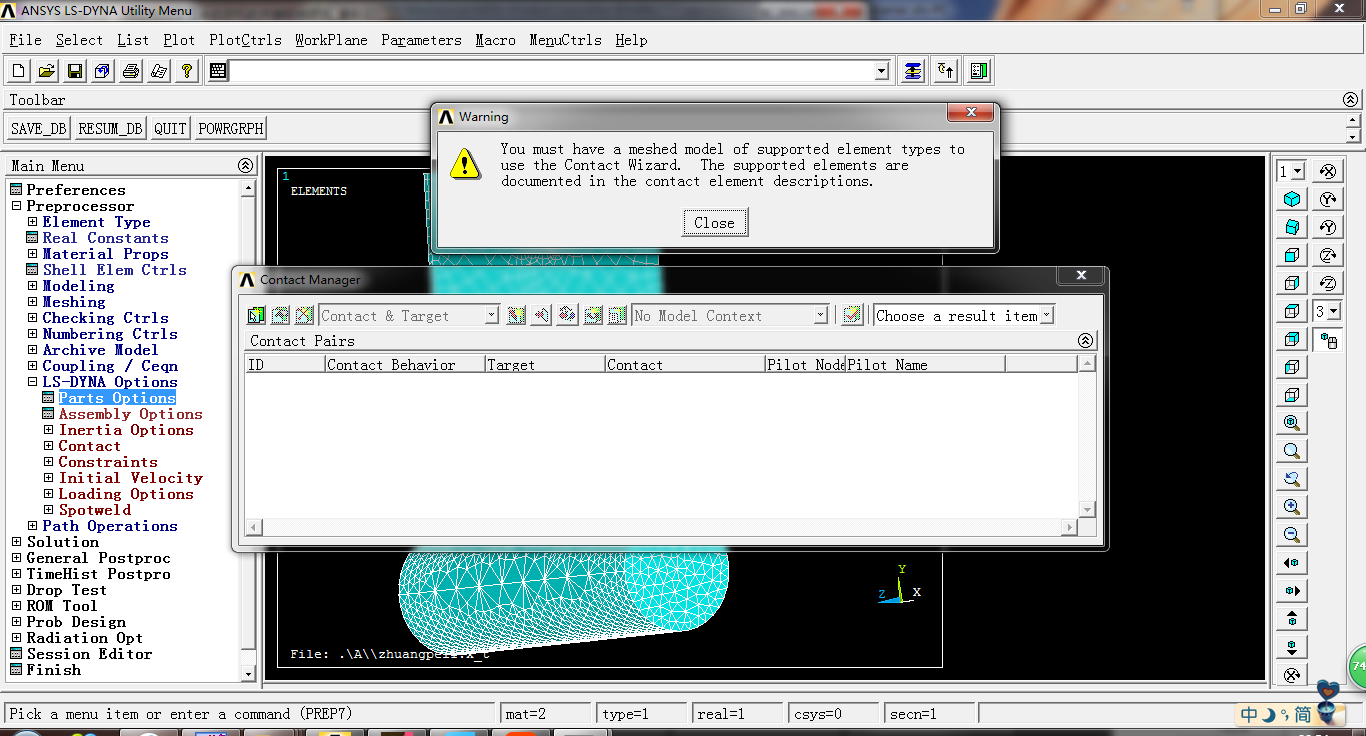Click the Pan-Zoom-Rotate toolbar icon
This screenshot has height=736, width=1366.
103,71
